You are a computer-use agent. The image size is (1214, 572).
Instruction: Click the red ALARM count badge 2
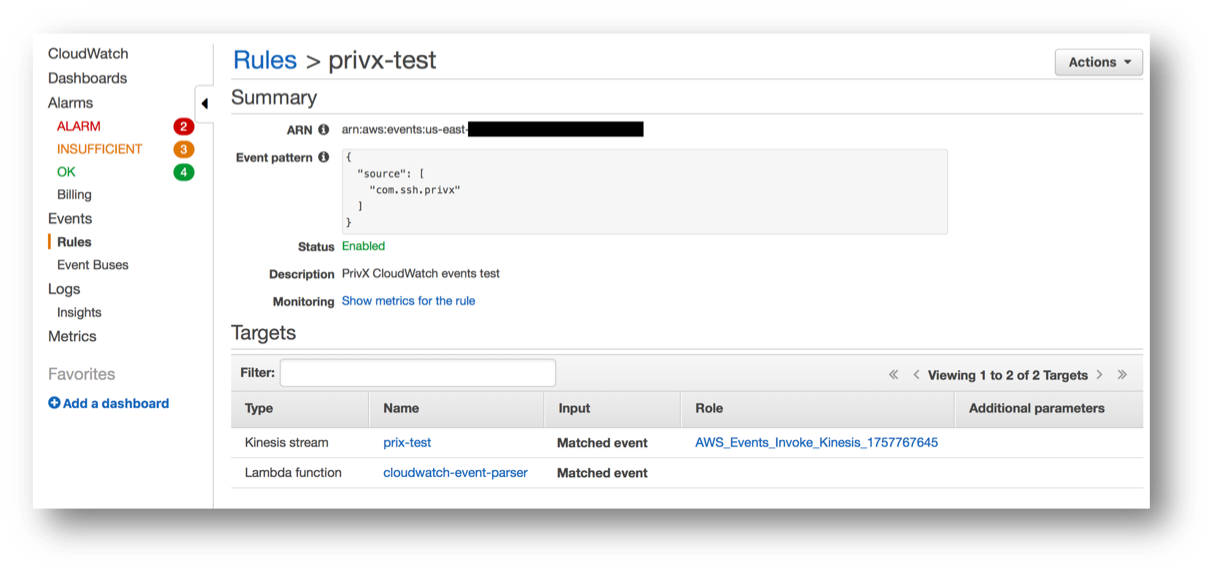tap(184, 126)
